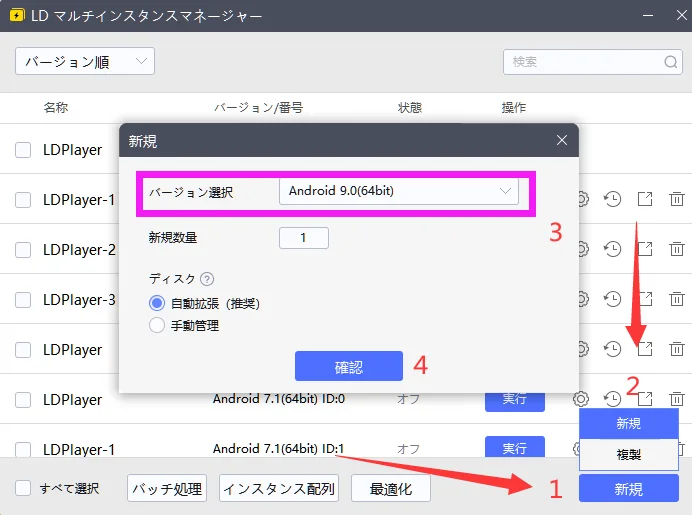692x515 pixels.
Task: Click the LDPlayer-2 instance name
Action: click(79, 250)
